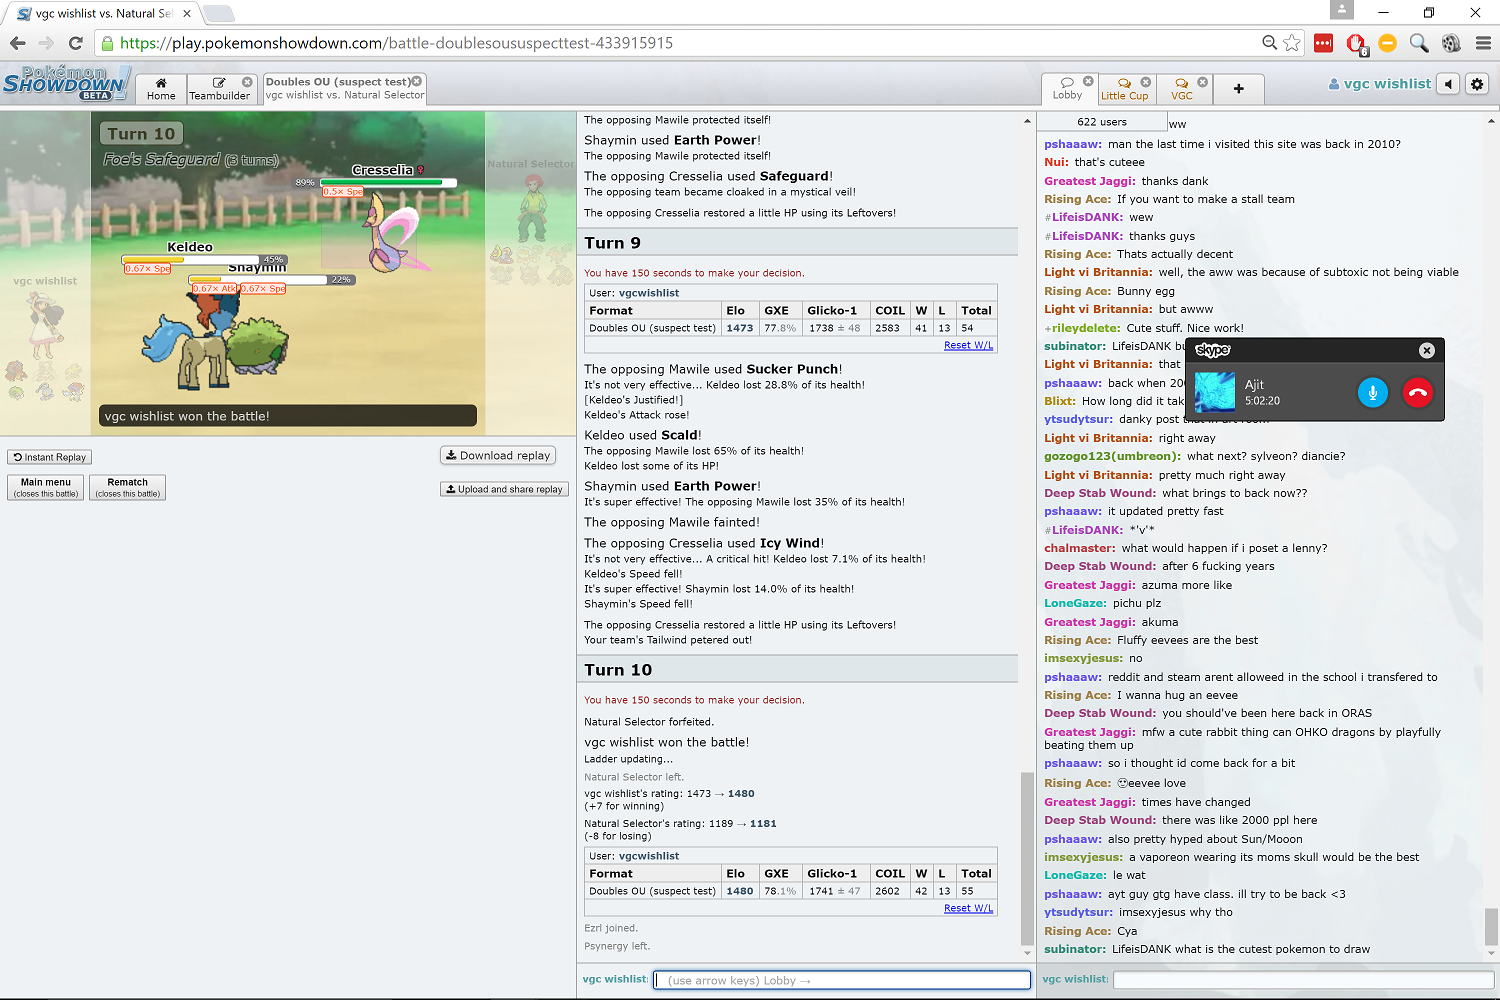
Task: Bookmark this page with the star icon
Action: [1292, 43]
